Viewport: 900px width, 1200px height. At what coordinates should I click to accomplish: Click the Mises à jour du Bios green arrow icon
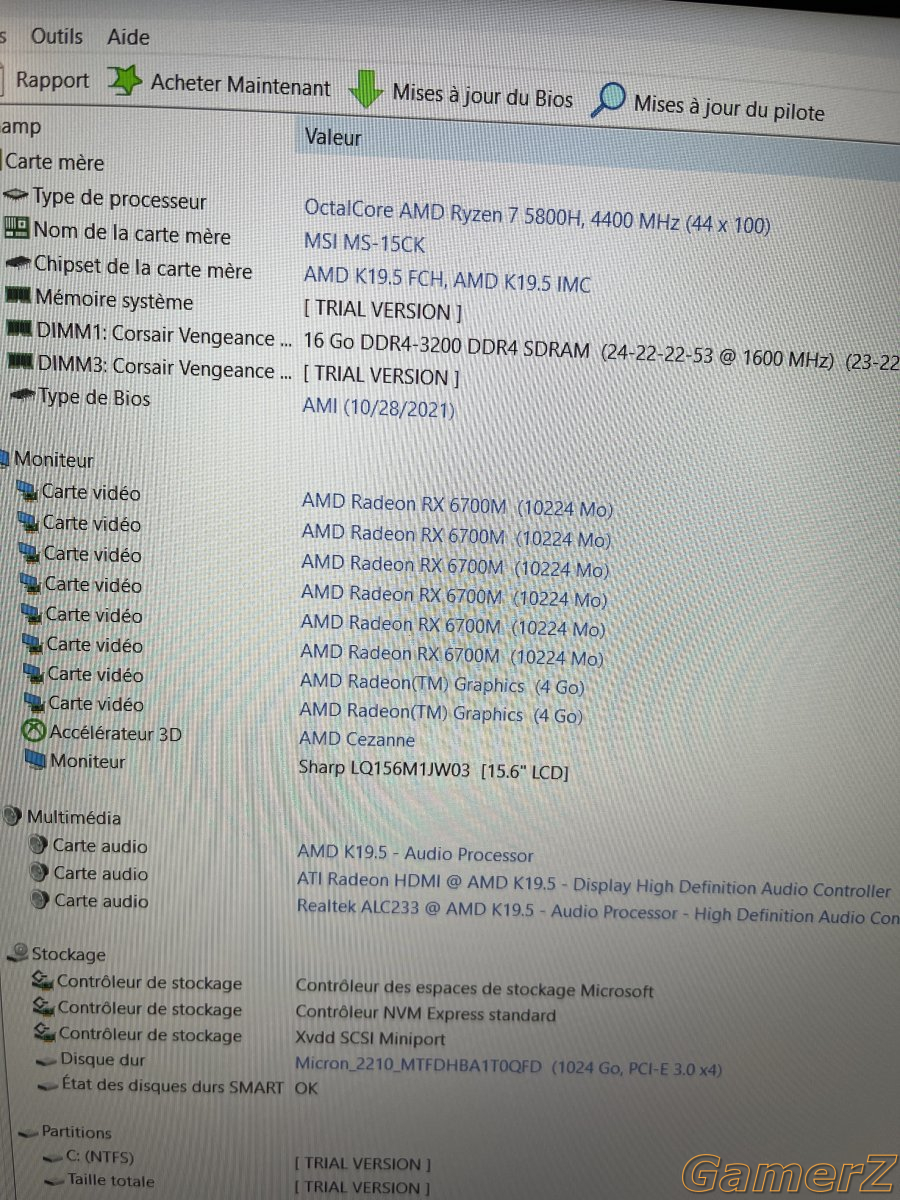[x=366, y=89]
